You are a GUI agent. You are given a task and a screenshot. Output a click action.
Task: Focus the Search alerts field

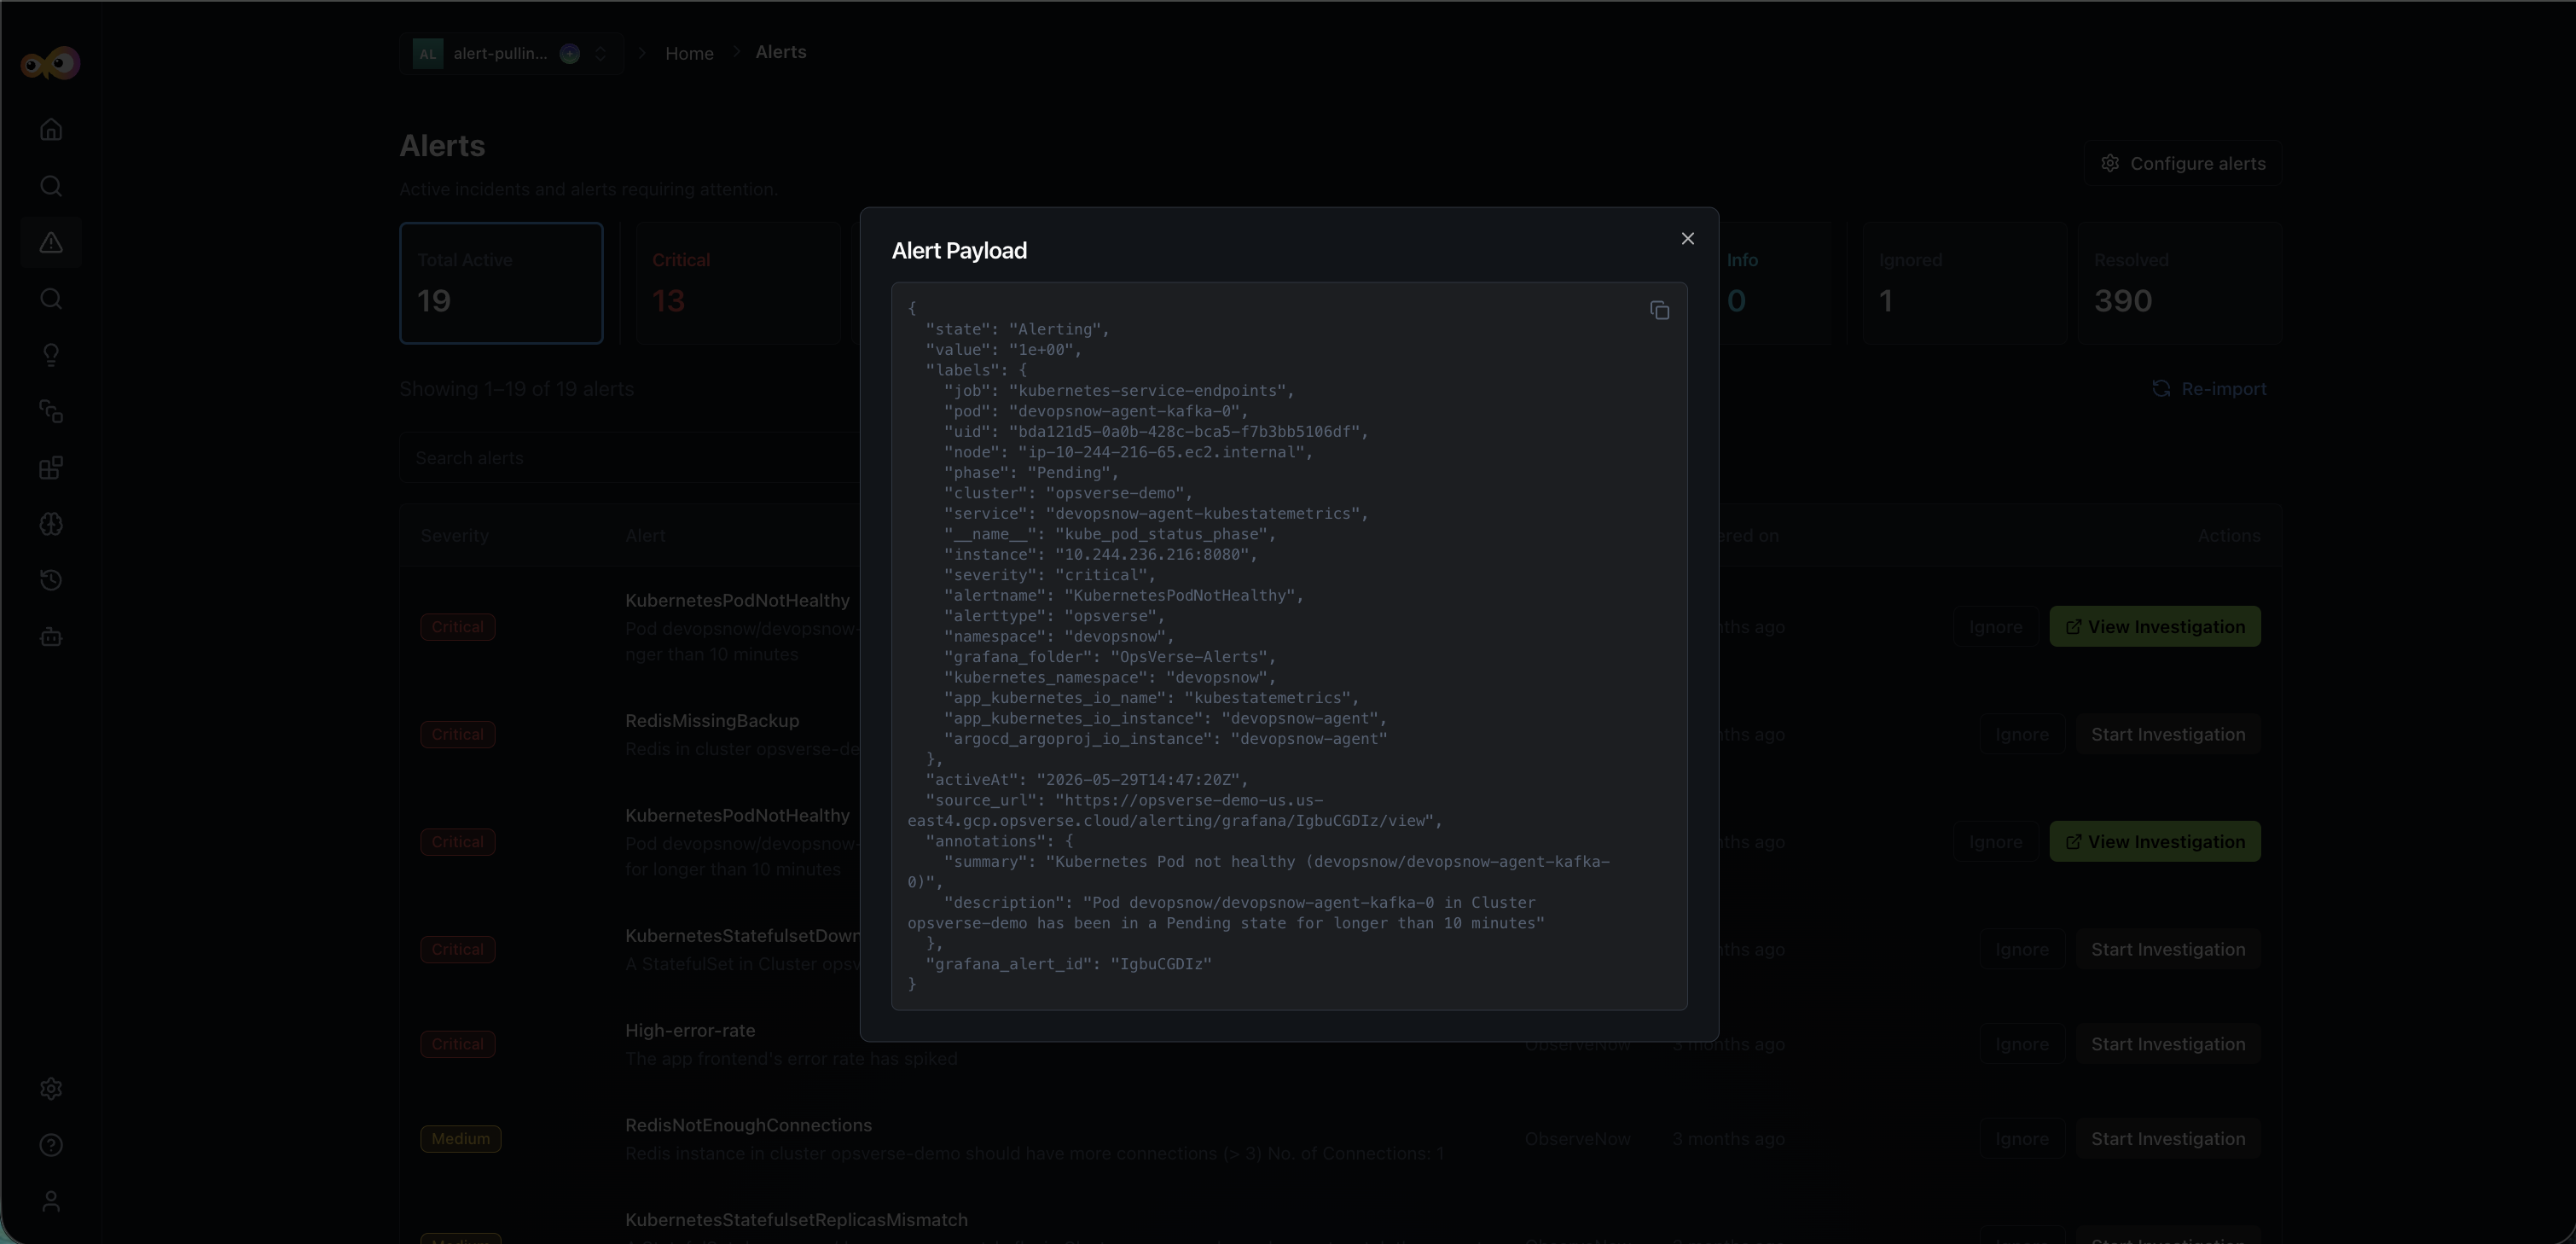pyautogui.click(x=630, y=458)
